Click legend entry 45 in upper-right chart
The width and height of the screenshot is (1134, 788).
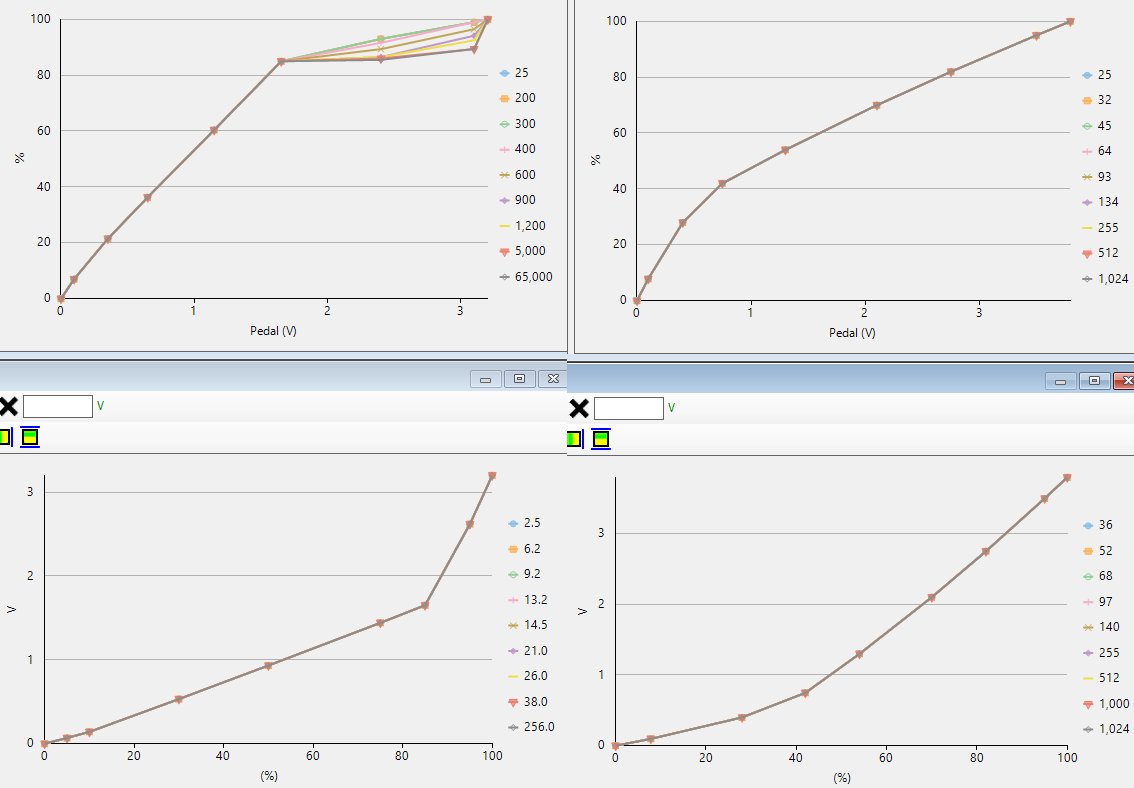[1097, 126]
